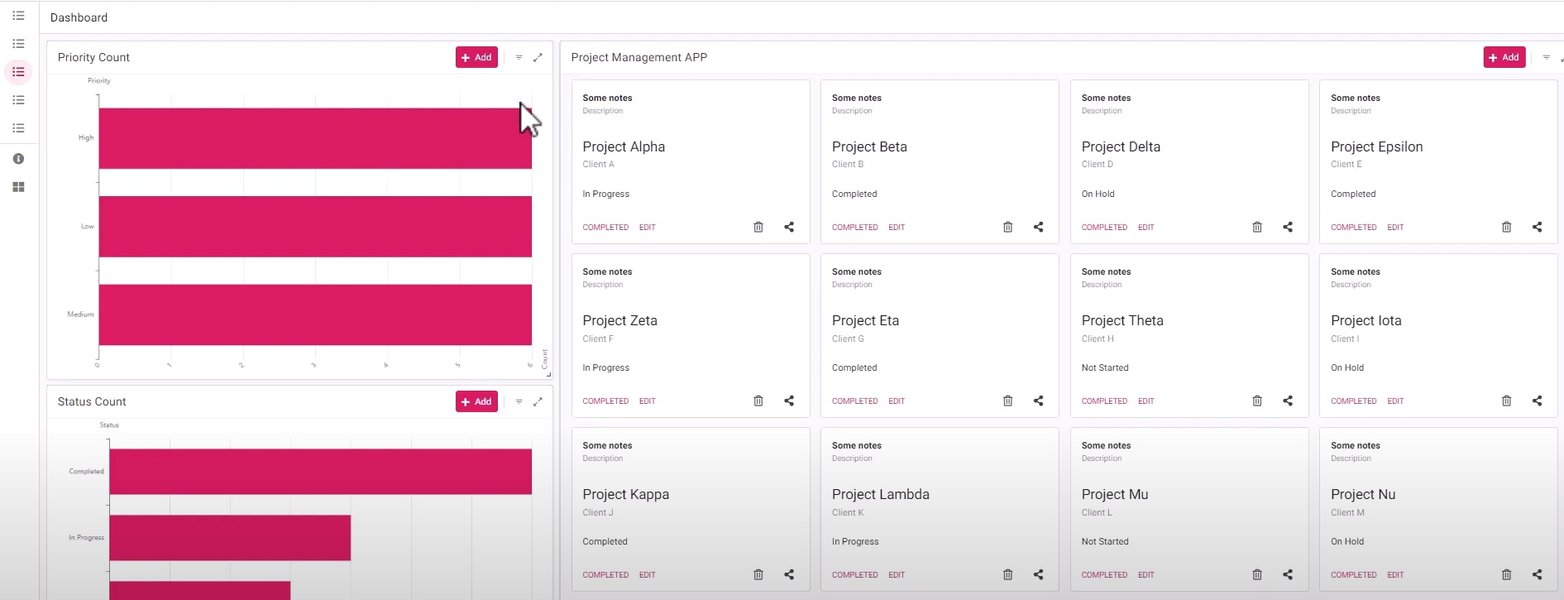Share the Project Lambda card
1564x600 pixels.
[x=1038, y=575]
